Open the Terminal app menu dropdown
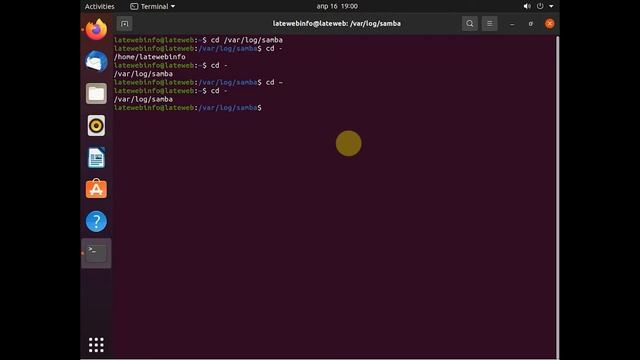Image resolution: width=640 pixels, height=360 pixels. [153, 6]
